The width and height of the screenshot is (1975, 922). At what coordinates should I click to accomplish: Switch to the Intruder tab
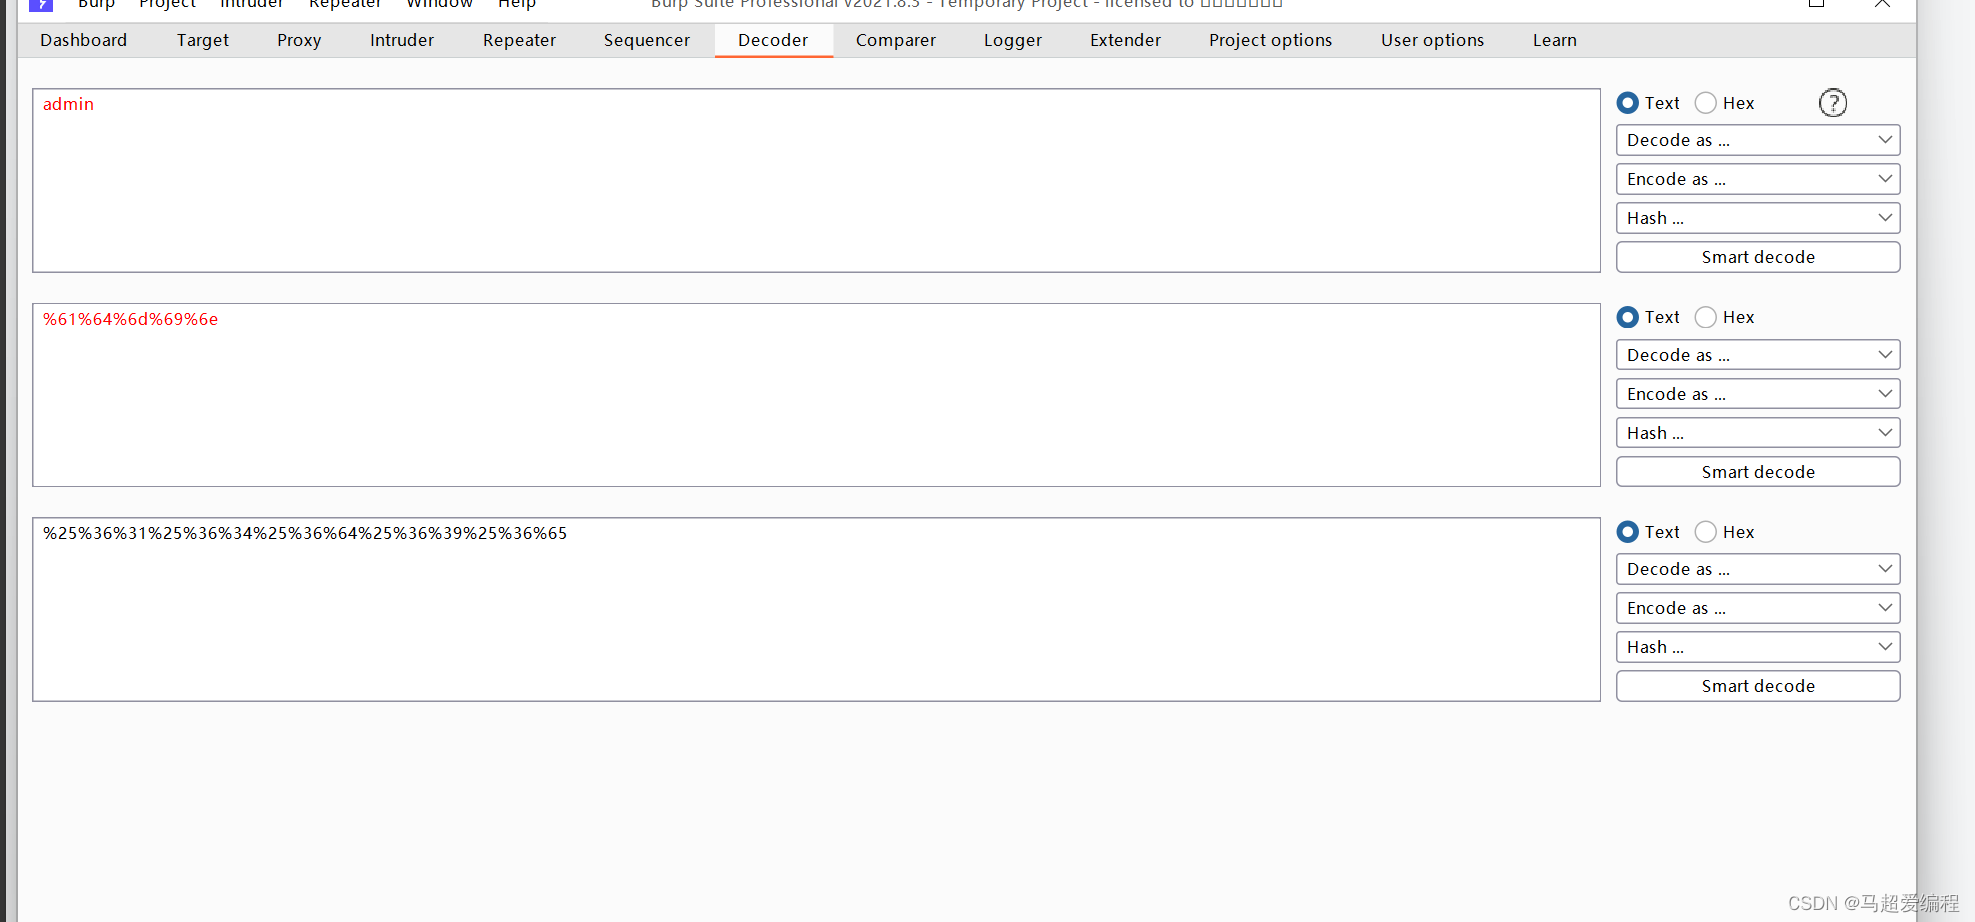point(402,40)
